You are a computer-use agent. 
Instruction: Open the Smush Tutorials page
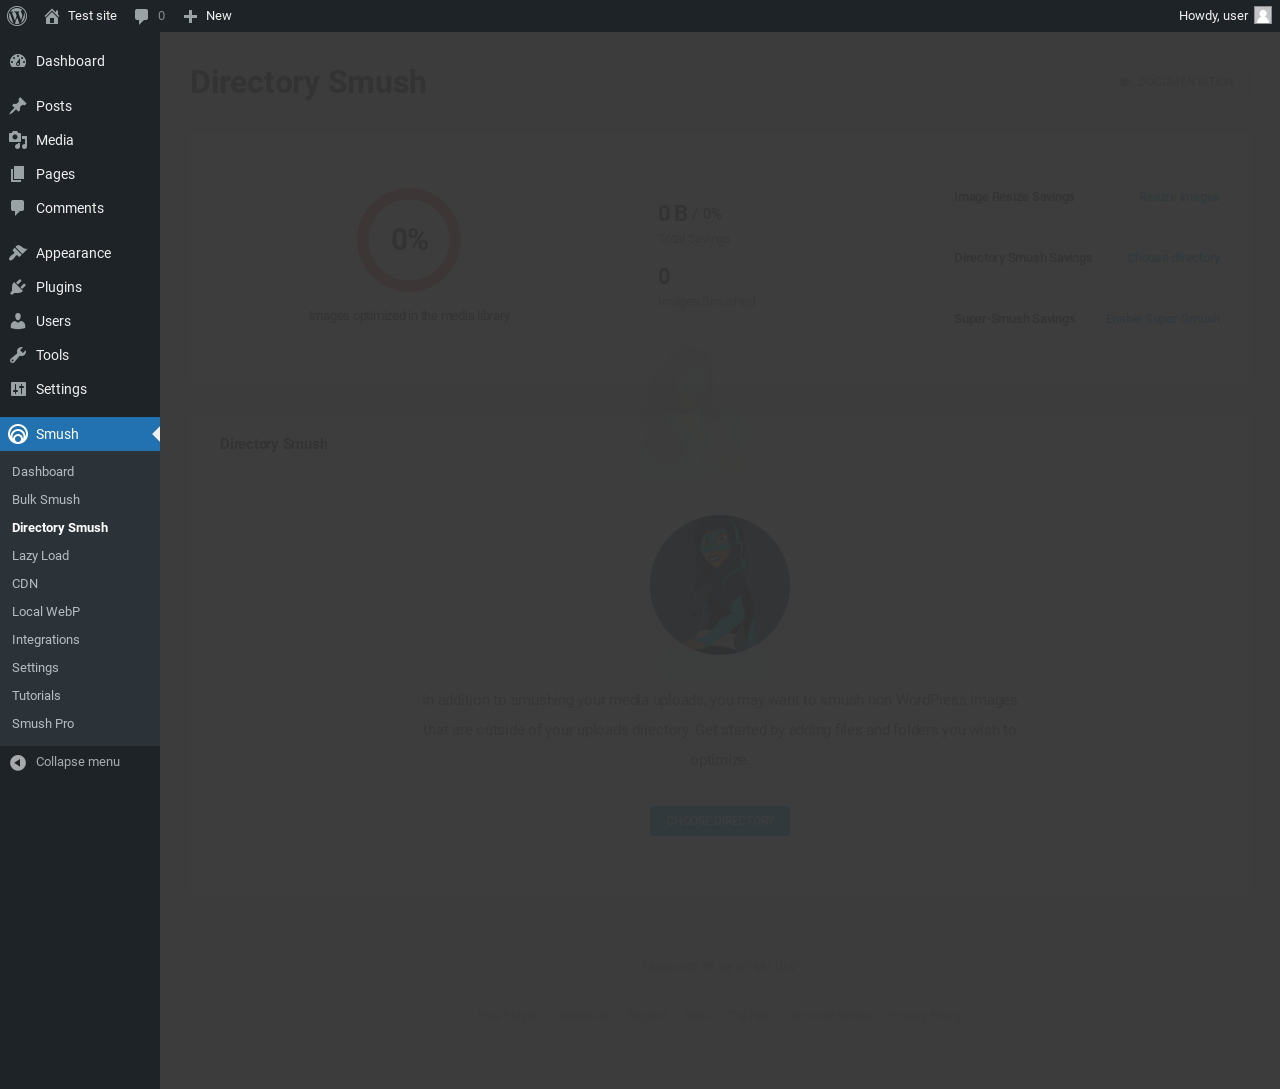[x=36, y=696]
